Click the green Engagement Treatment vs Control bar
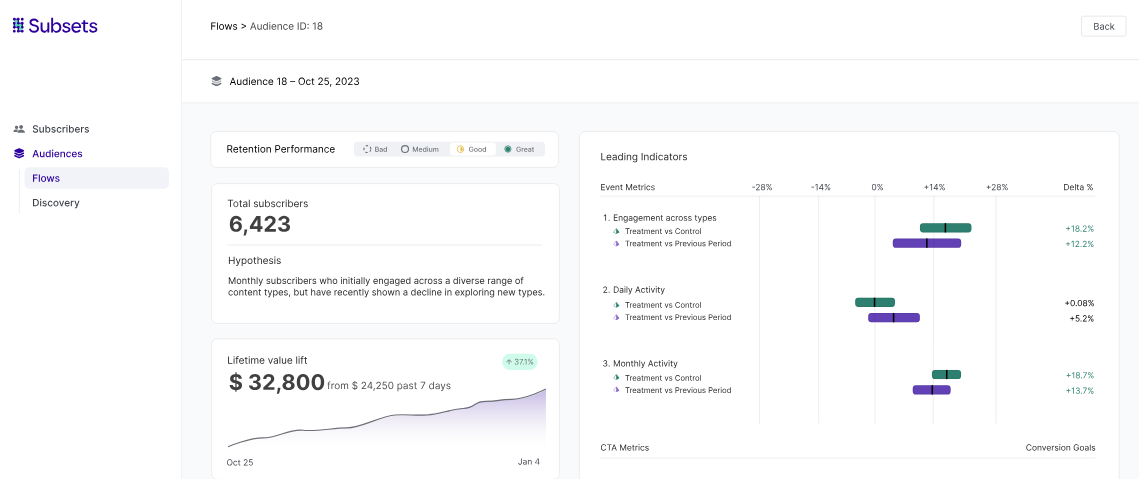 (x=945, y=228)
